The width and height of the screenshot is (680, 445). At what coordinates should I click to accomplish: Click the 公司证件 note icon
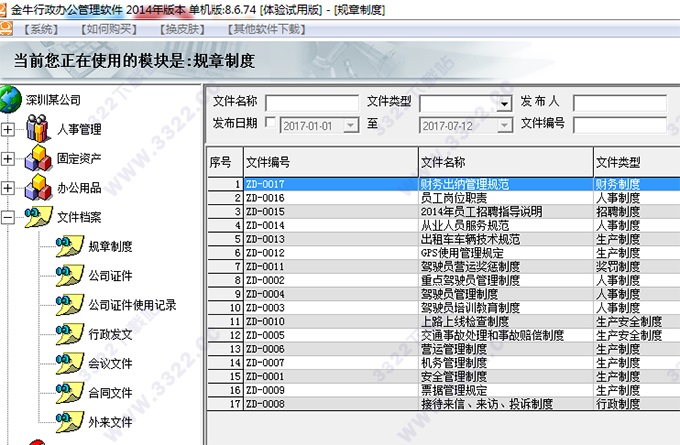pos(69,275)
